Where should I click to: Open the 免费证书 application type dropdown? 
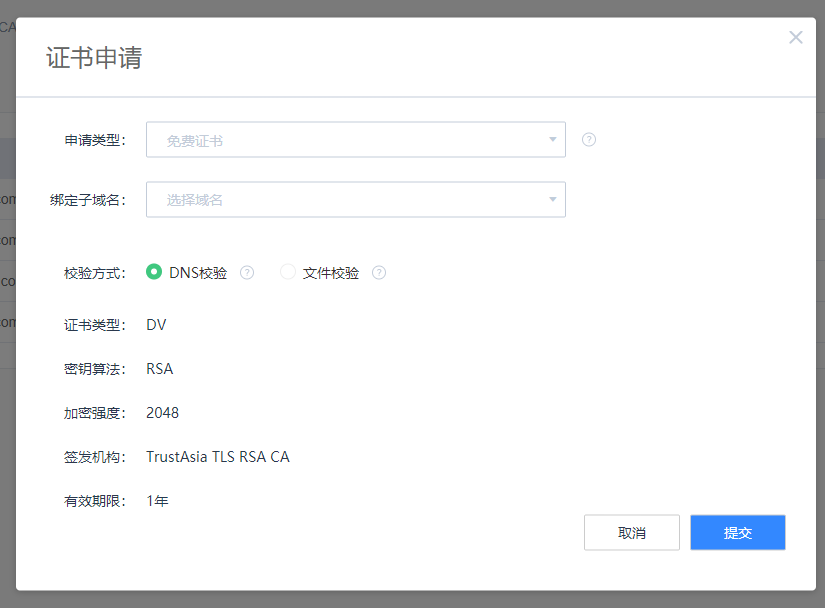point(355,139)
